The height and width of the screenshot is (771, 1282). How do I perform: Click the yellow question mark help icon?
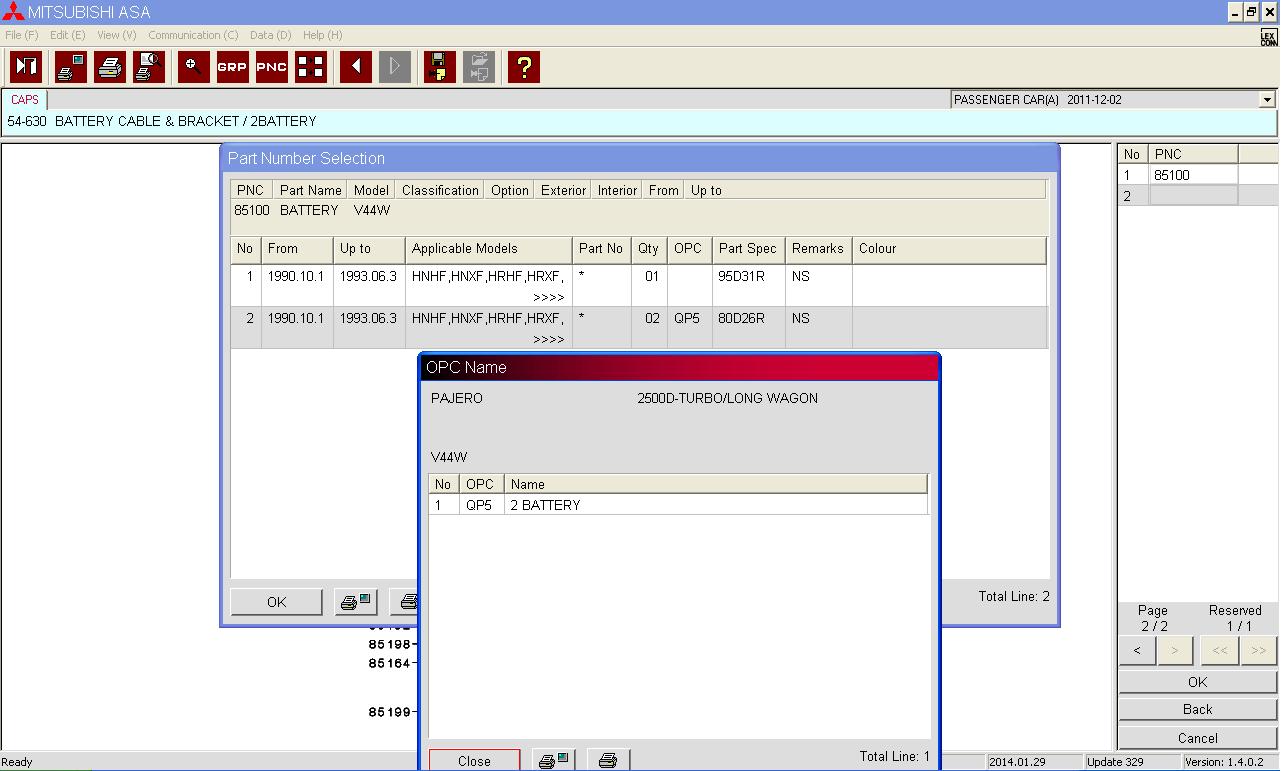coord(523,67)
